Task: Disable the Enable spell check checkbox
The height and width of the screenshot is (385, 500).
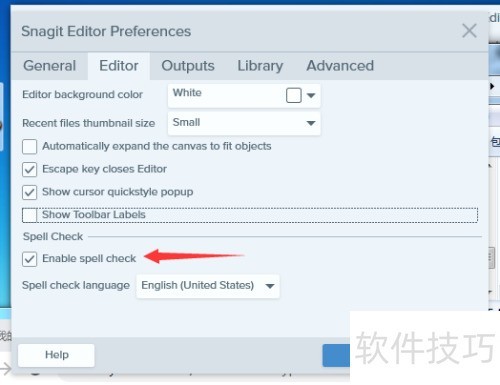Action: point(29,259)
